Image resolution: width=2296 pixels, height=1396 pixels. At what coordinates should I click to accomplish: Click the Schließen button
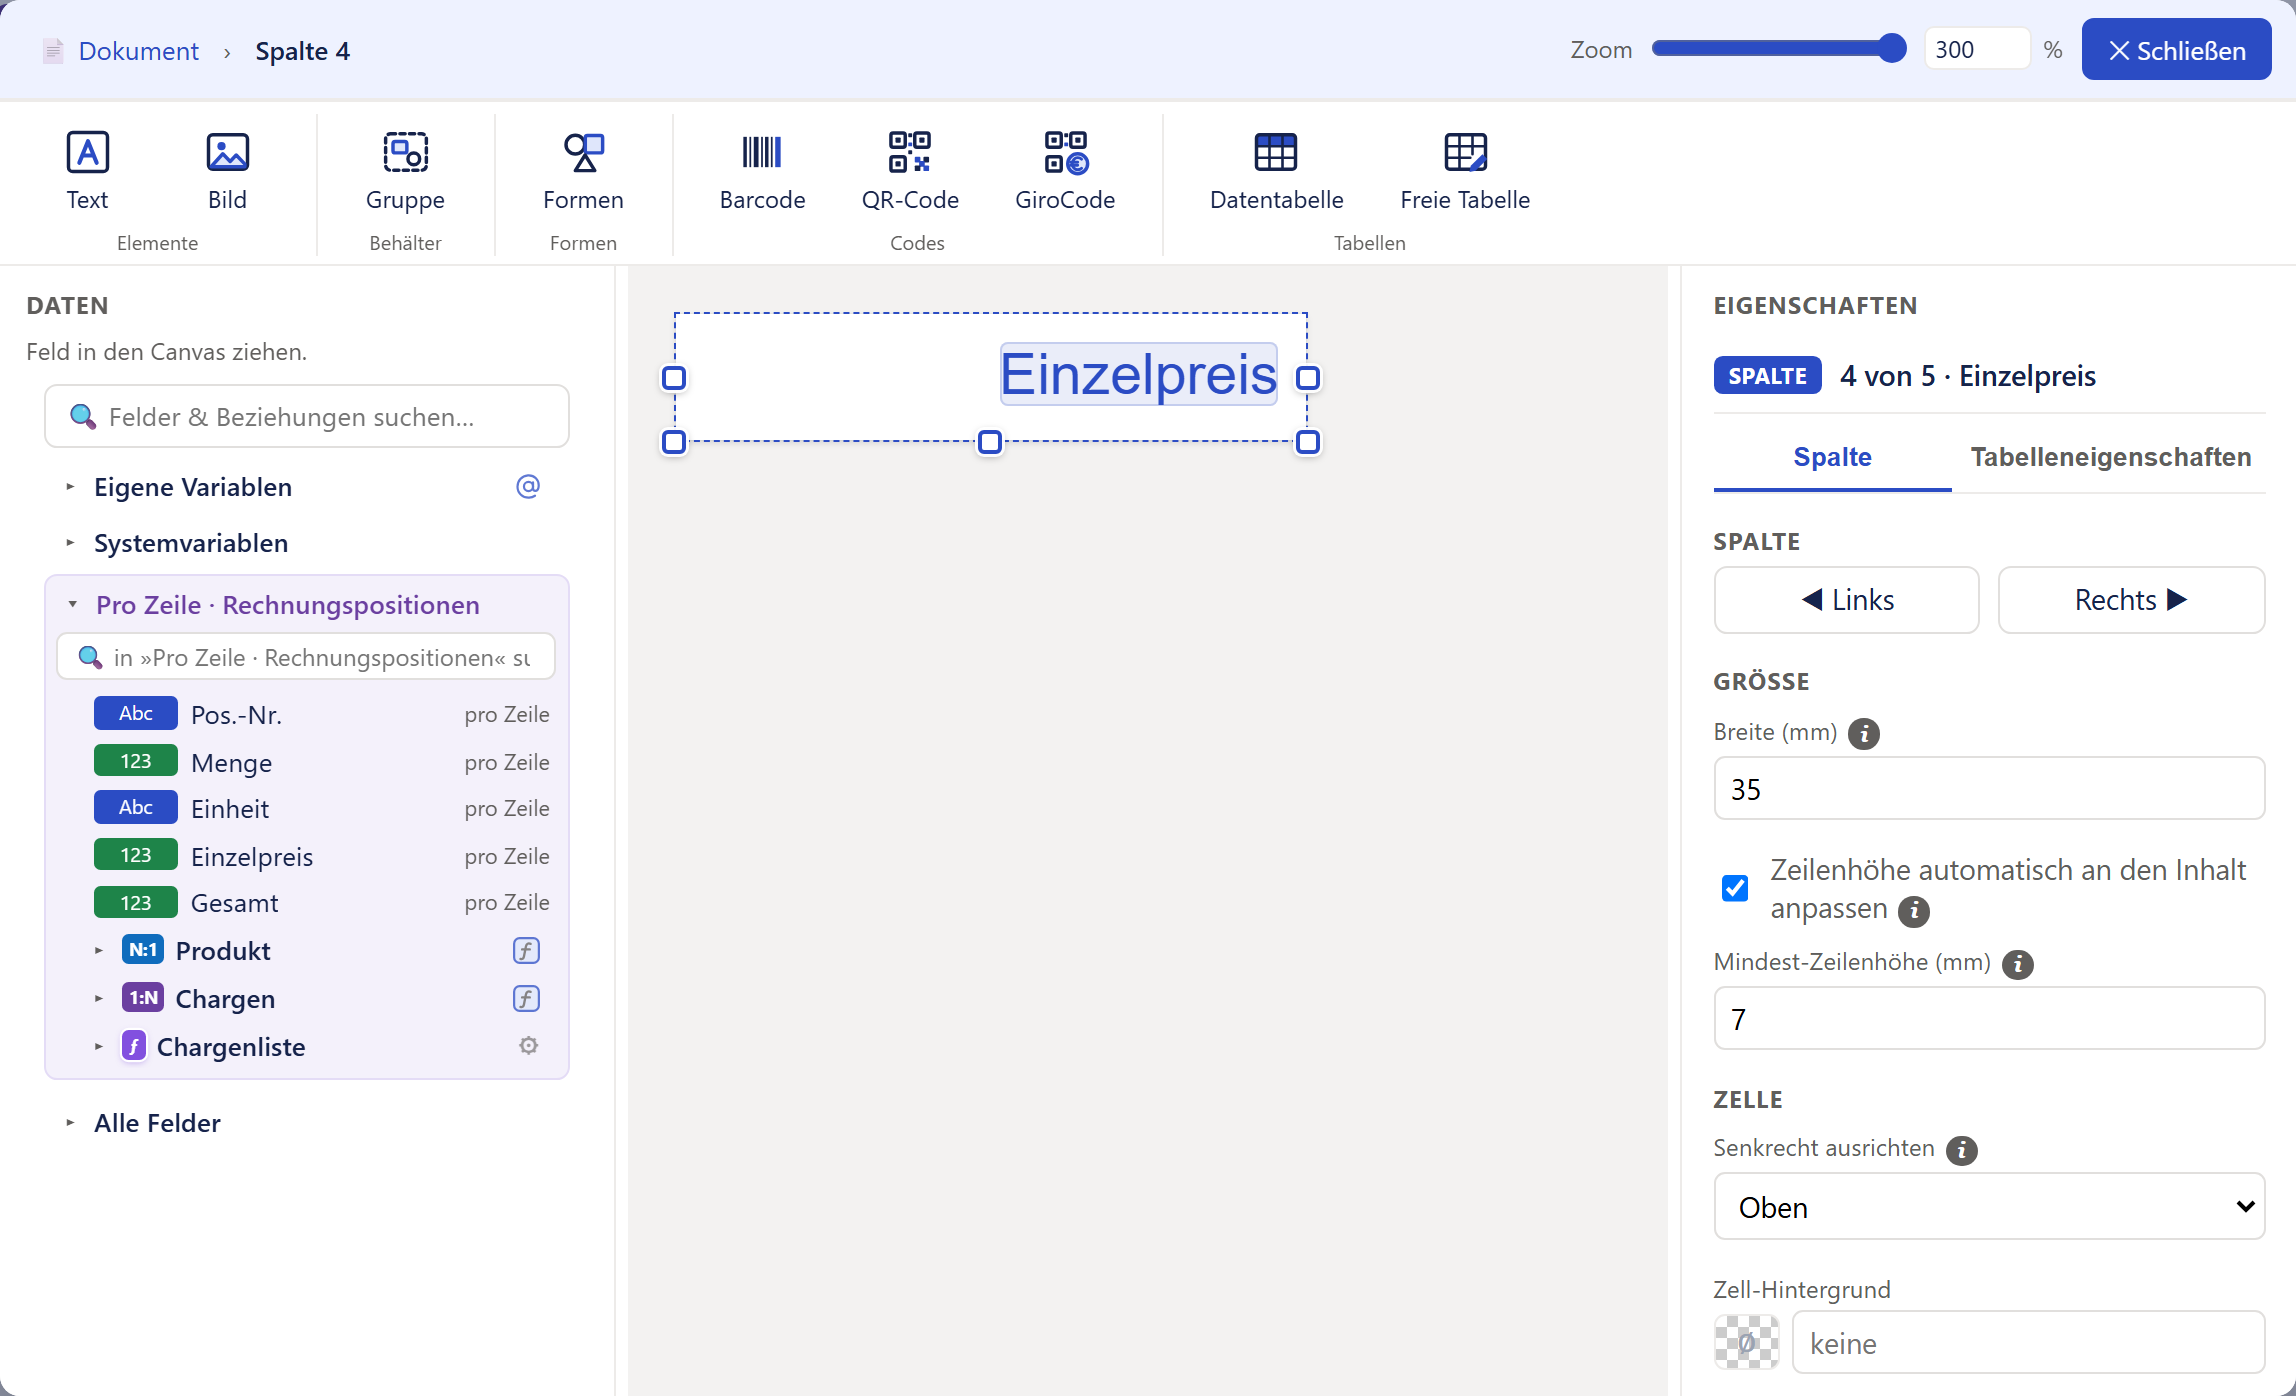2176,50
